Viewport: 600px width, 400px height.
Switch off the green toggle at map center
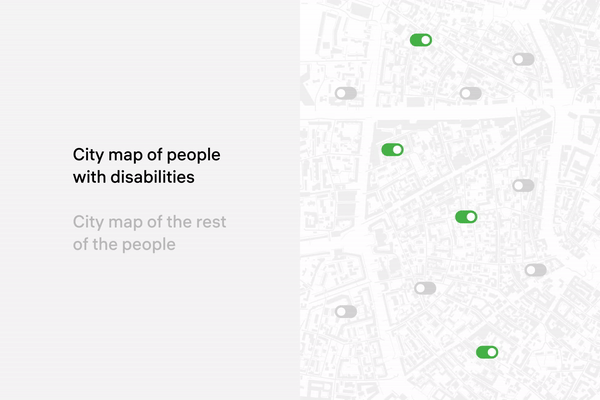pyautogui.click(x=466, y=217)
